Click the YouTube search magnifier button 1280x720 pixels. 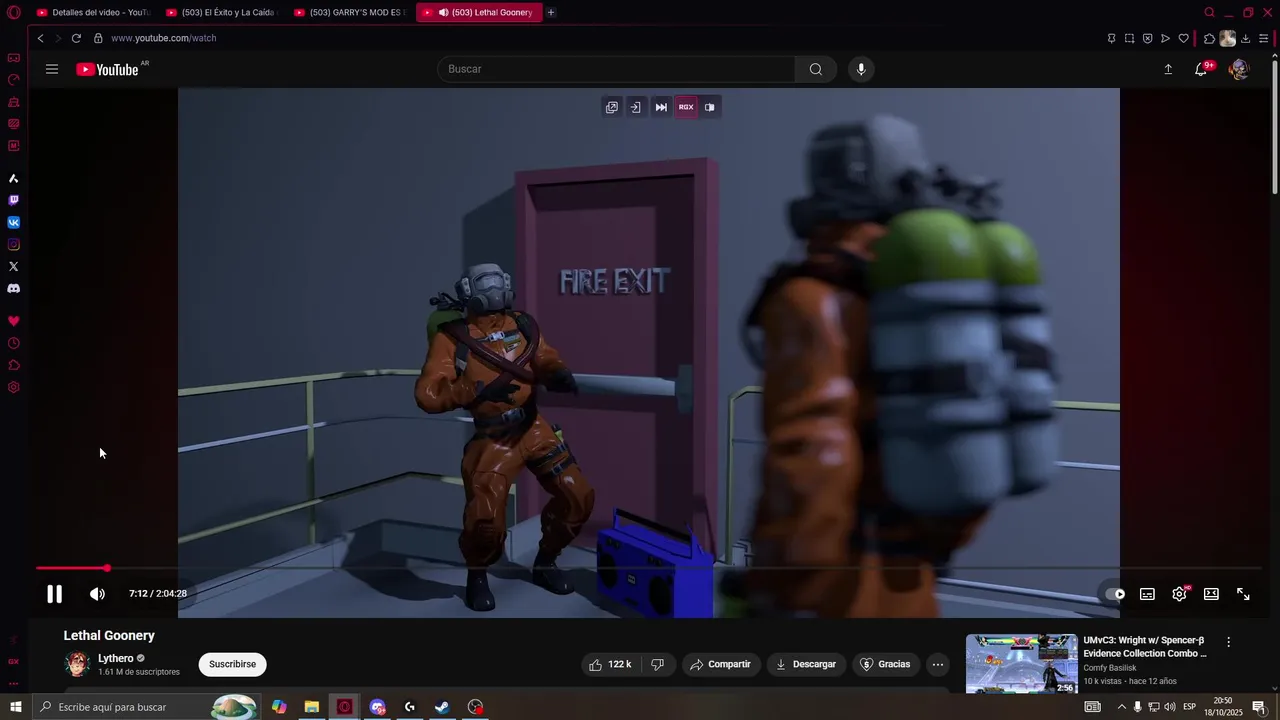(x=816, y=69)
